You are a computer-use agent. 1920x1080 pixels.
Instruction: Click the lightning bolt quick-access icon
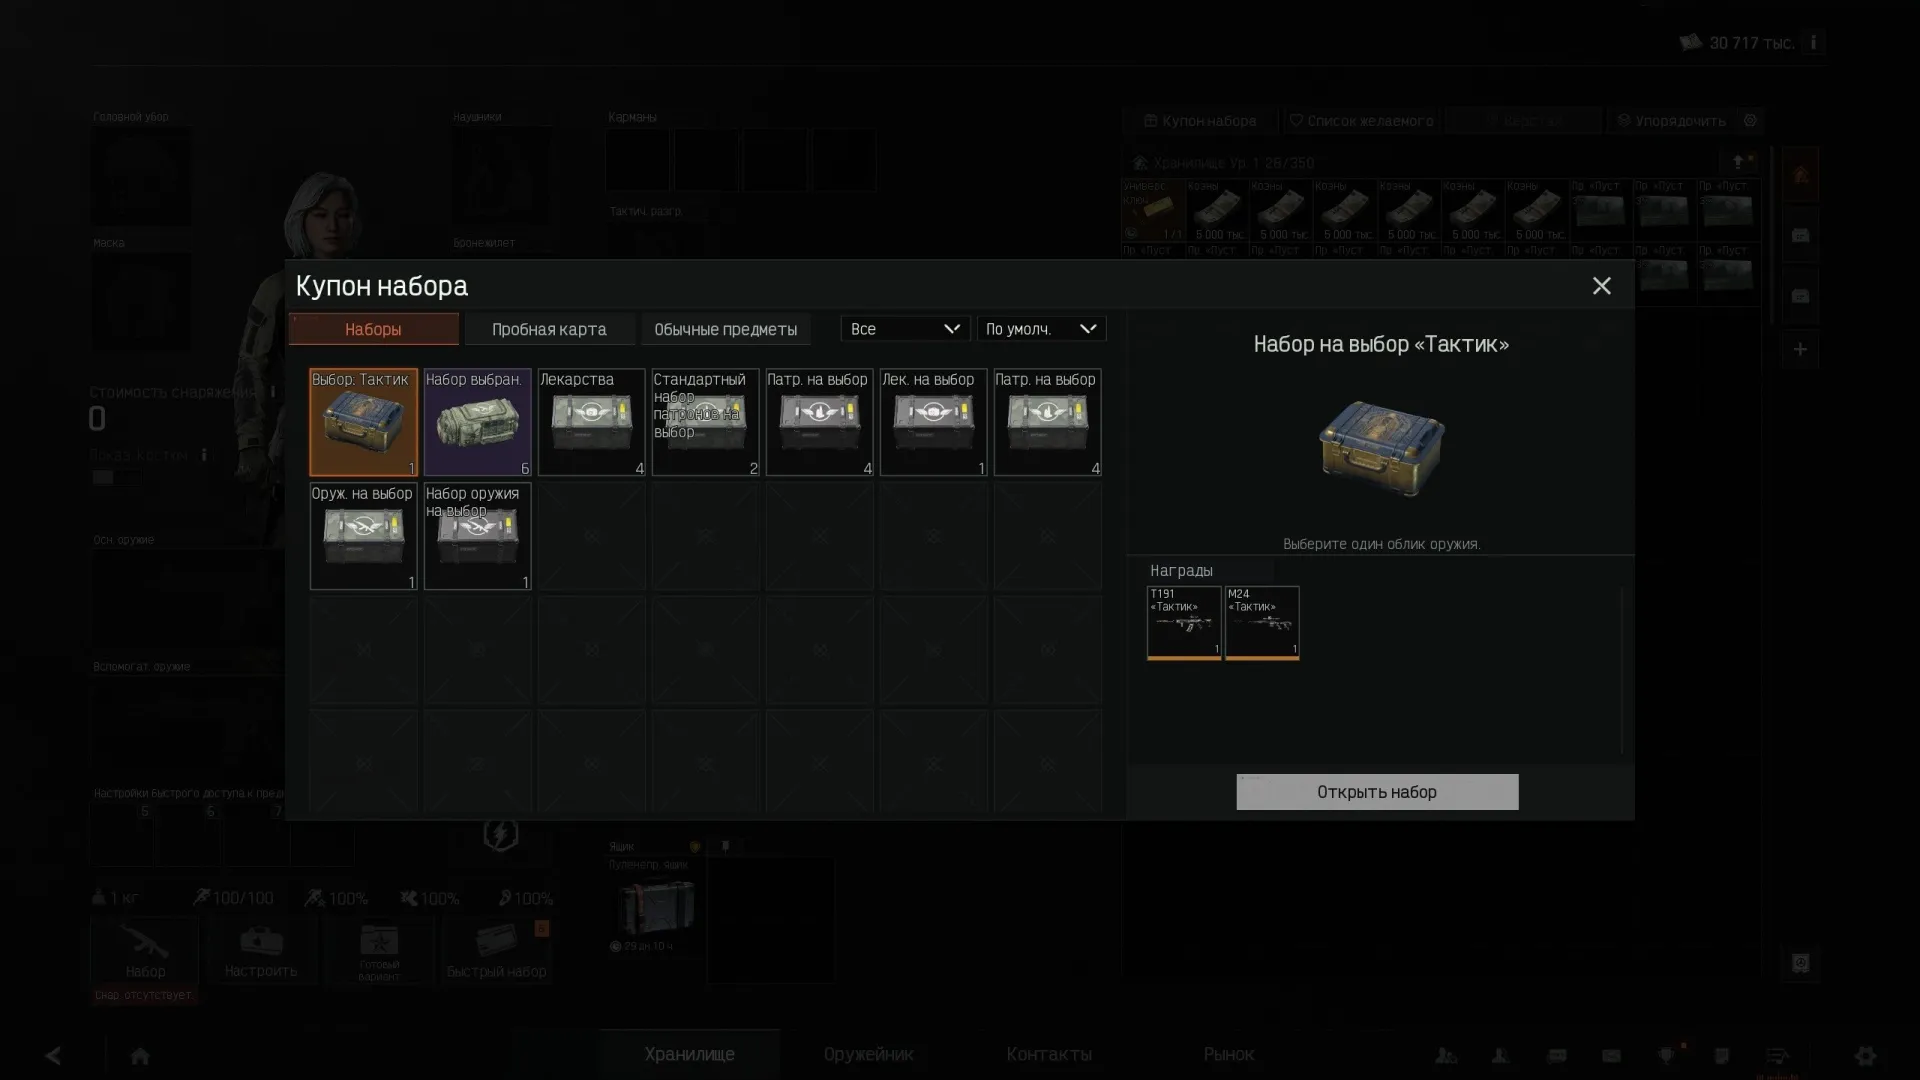501,834
